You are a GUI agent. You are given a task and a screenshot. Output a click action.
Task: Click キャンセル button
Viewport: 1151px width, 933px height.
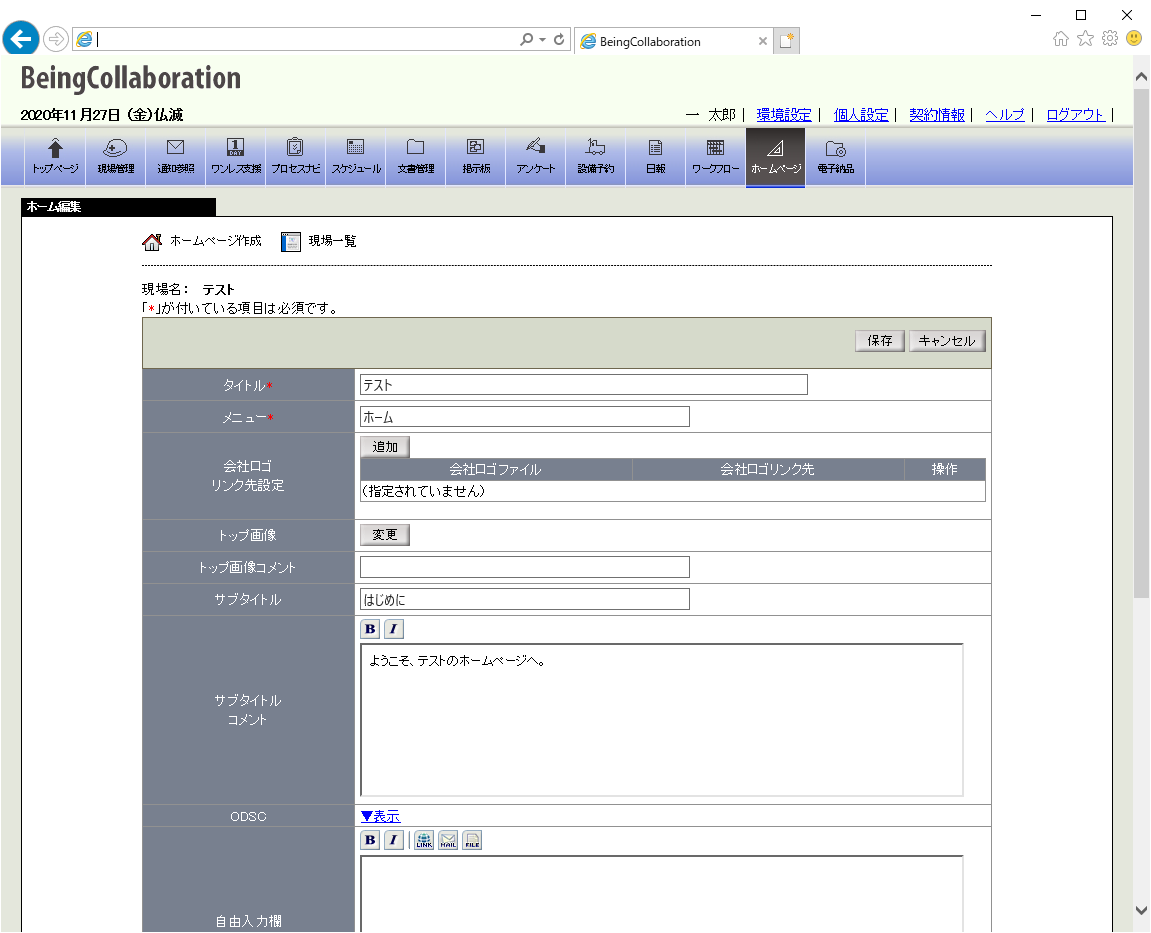coord(947,341)
